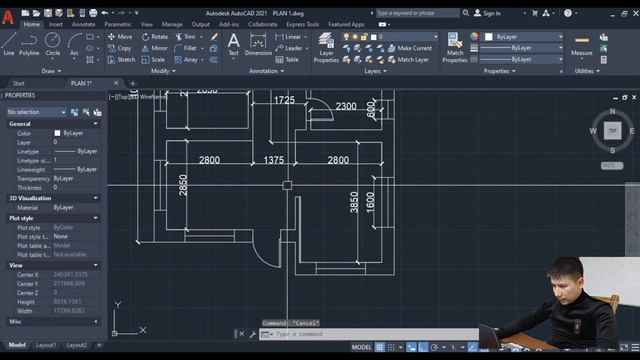The image size is (640, 360).
Task: Click Make Current layer button
Action: click(x=409, y=48)
